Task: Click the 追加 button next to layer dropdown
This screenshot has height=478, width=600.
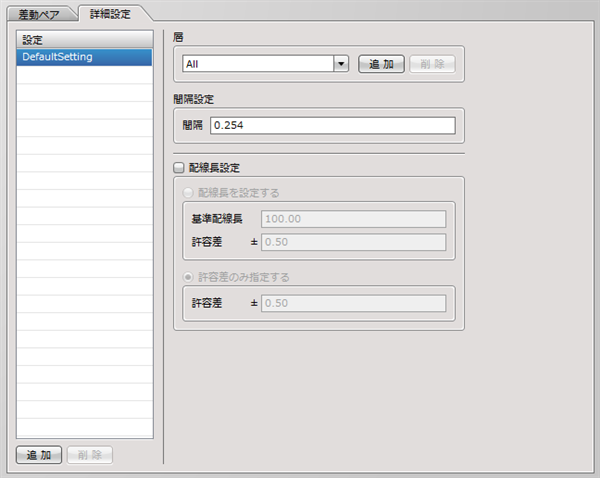Action: [381, 64]
